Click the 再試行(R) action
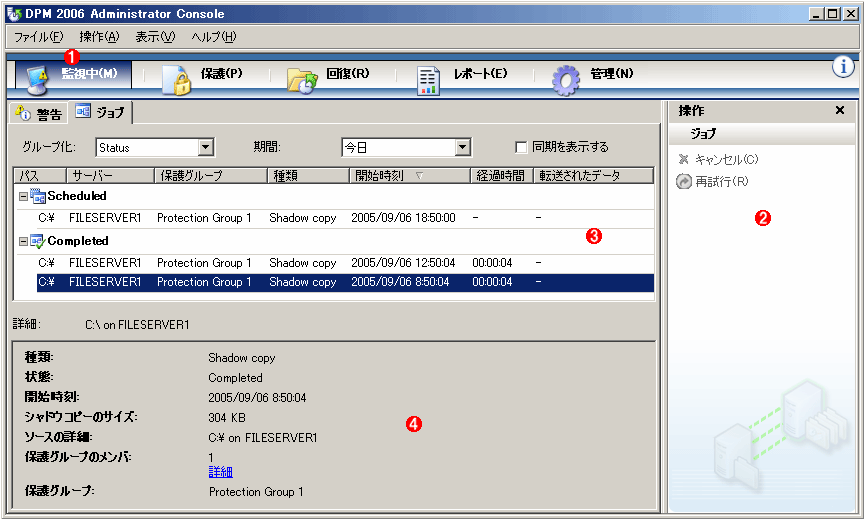This screenshot has height=519, width=864. [722, 181]
